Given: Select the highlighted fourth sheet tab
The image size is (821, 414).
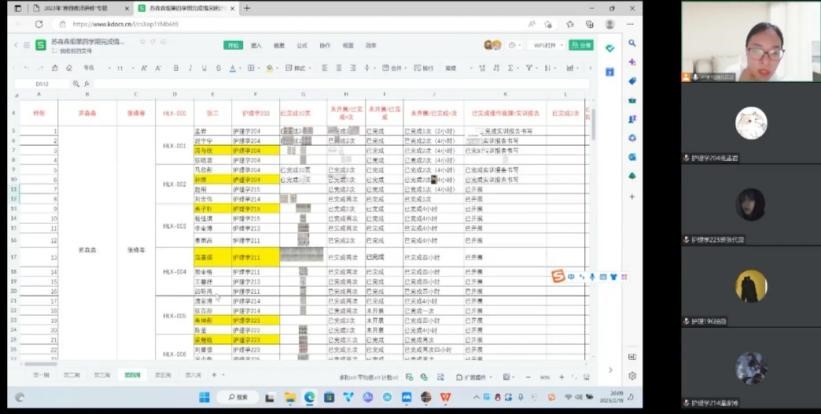Looking at the screenshot, I should 132,375.
